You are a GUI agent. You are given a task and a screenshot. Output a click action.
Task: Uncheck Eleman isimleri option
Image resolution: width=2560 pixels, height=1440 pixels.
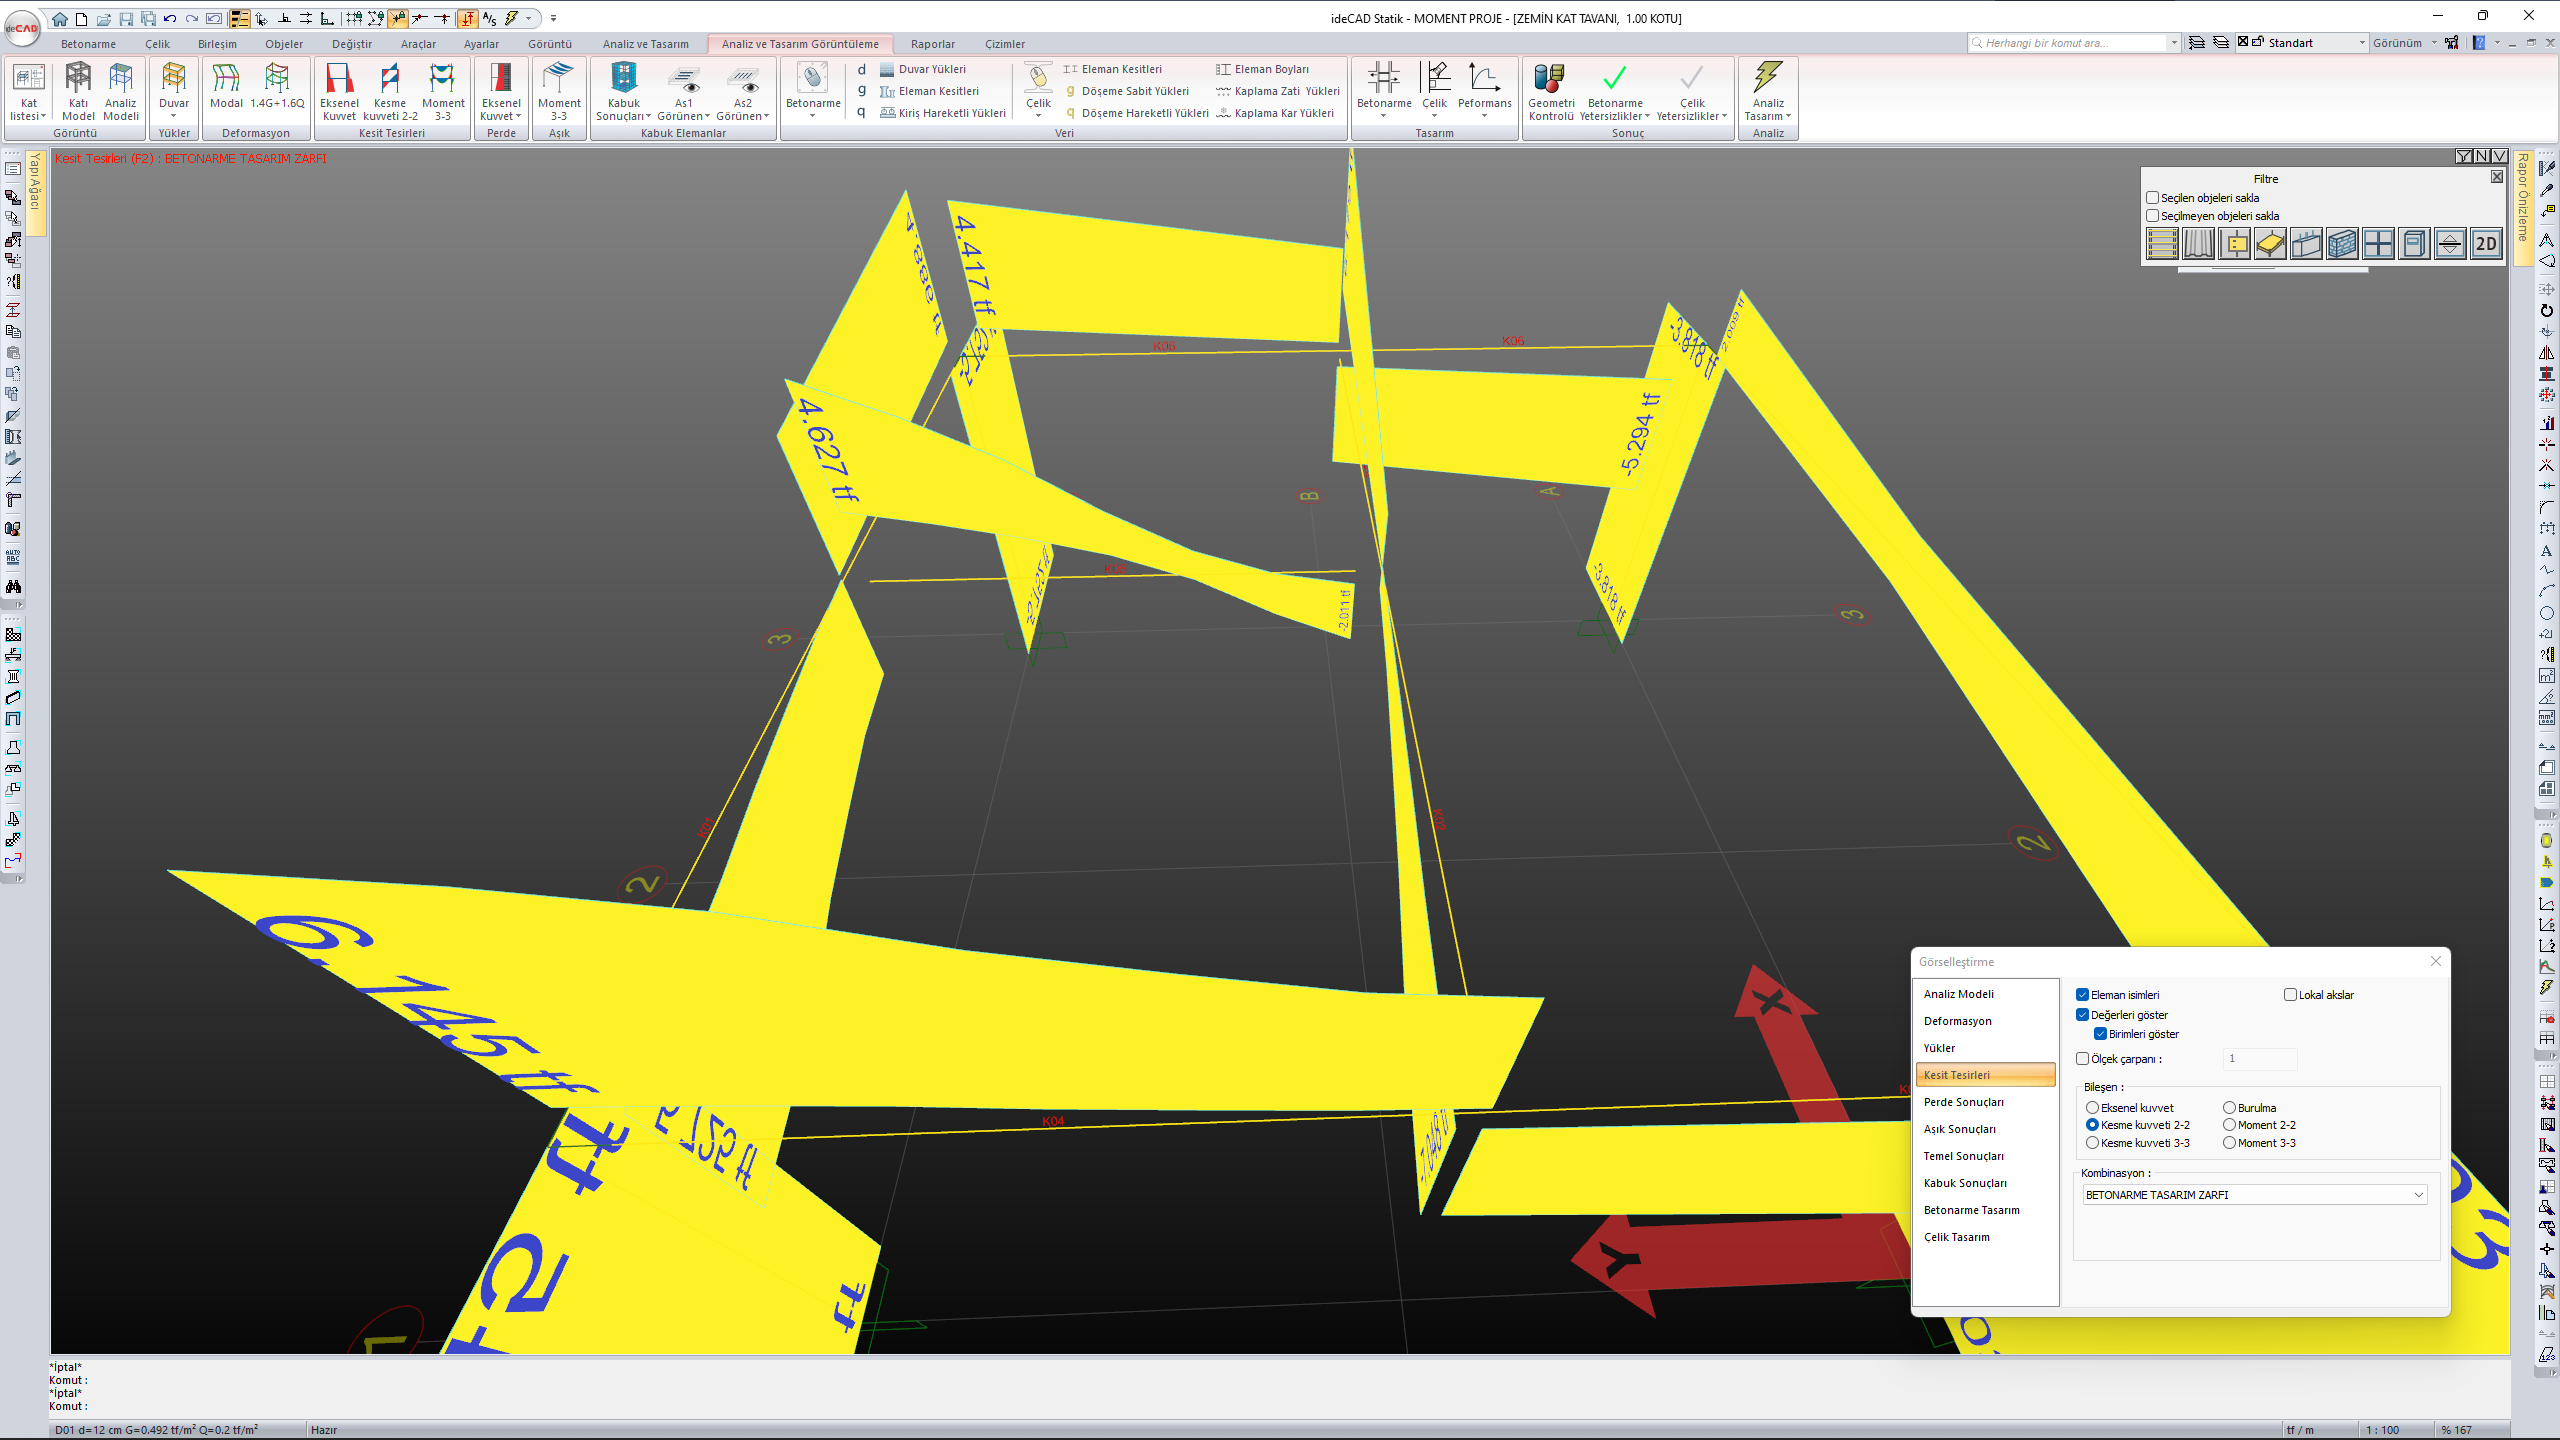click(2082, 995)
